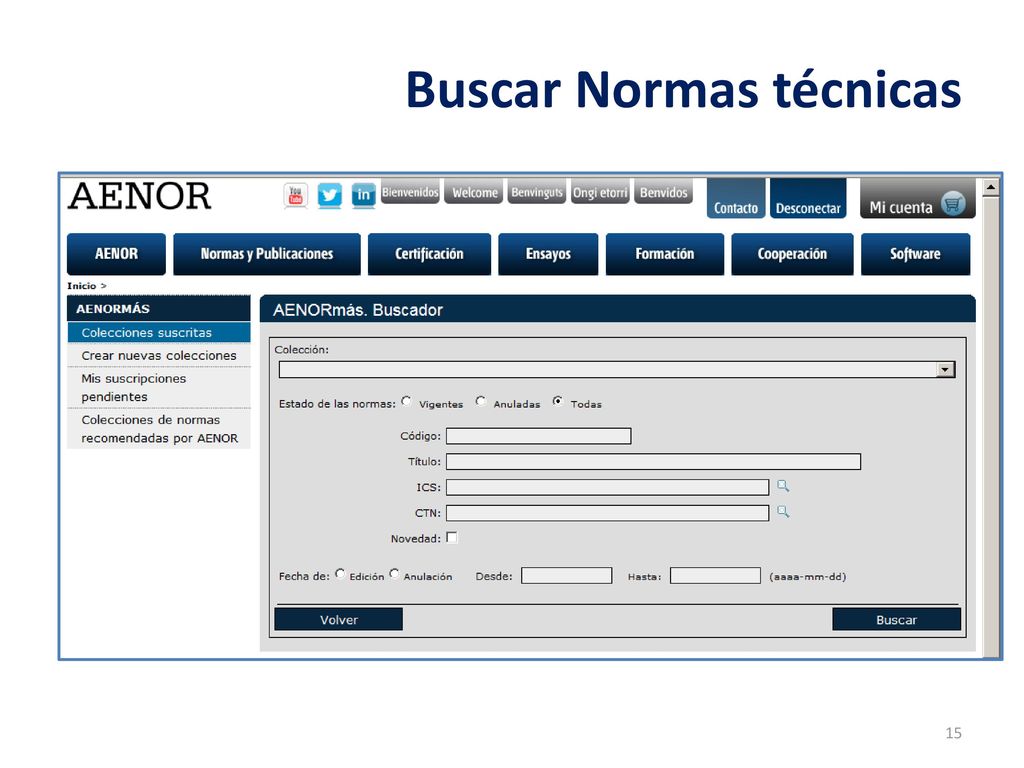Switch language to Benvidos (Galician)
Viewport: 1024px width, 768px height.
click(664, 192)
